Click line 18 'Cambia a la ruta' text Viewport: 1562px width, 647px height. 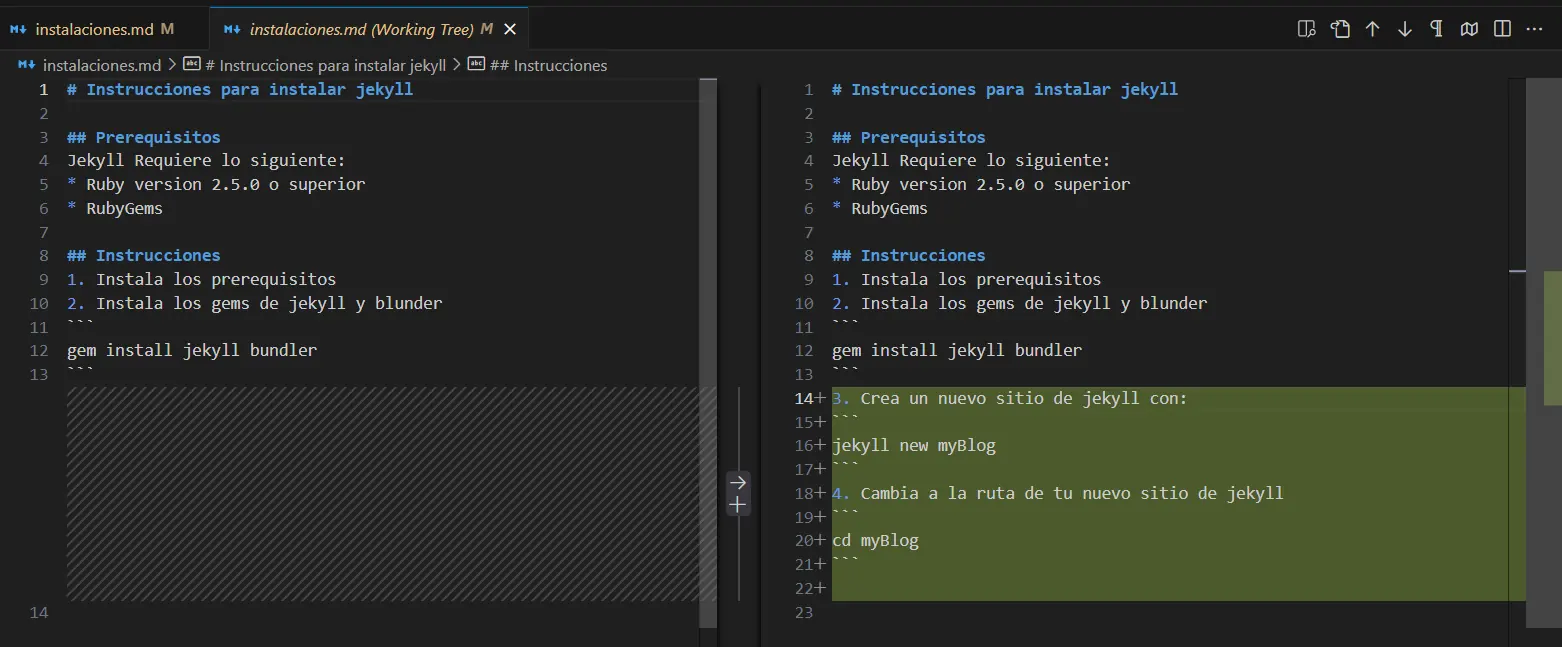coord(1057,493)
